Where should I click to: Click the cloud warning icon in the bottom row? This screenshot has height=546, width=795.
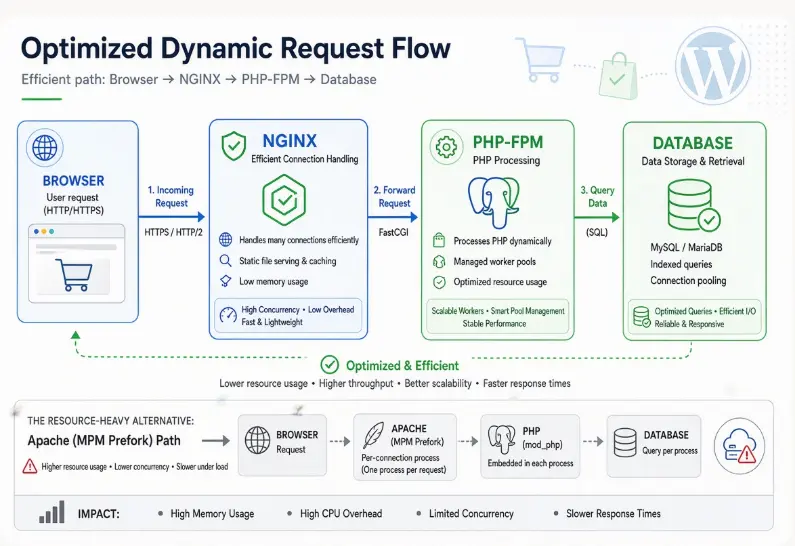pos(740,447)
